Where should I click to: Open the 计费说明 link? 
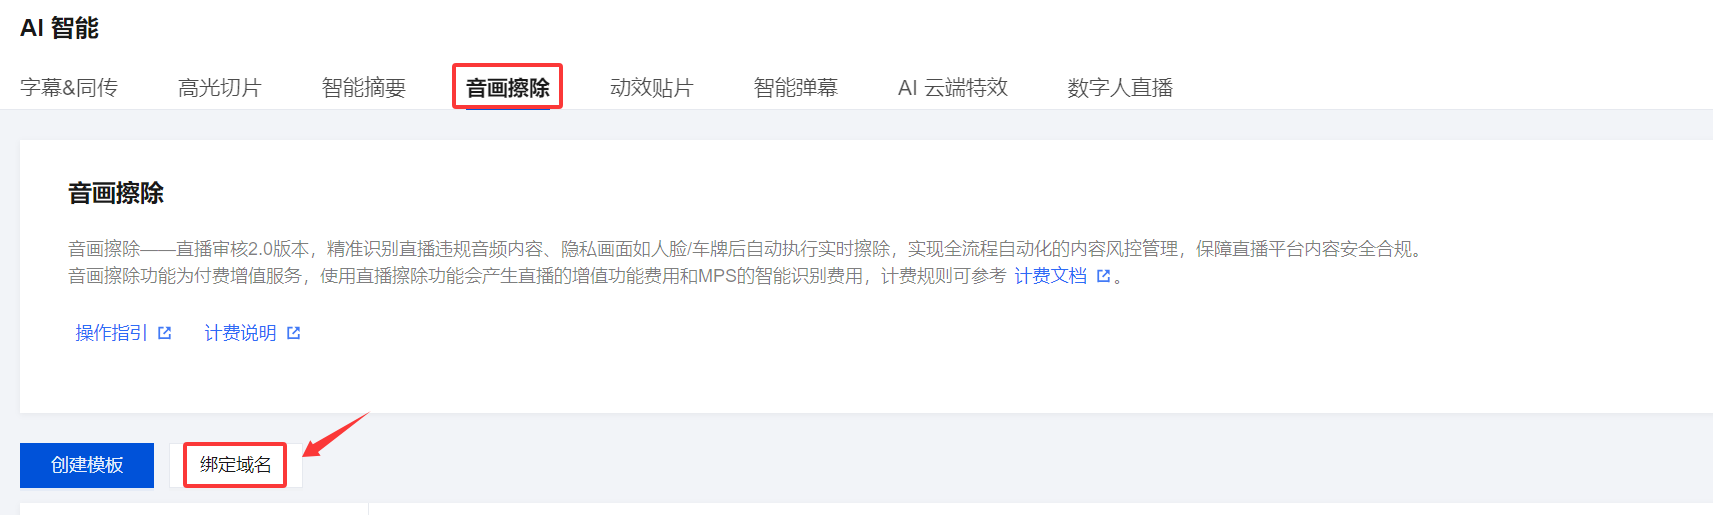241,333
